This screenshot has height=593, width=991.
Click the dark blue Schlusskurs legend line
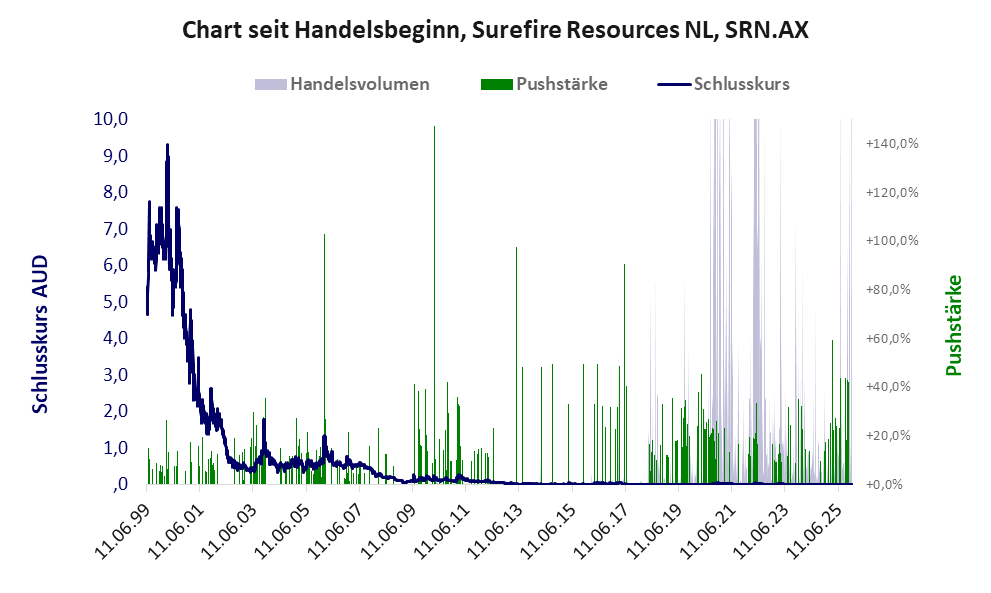(674, 84)
